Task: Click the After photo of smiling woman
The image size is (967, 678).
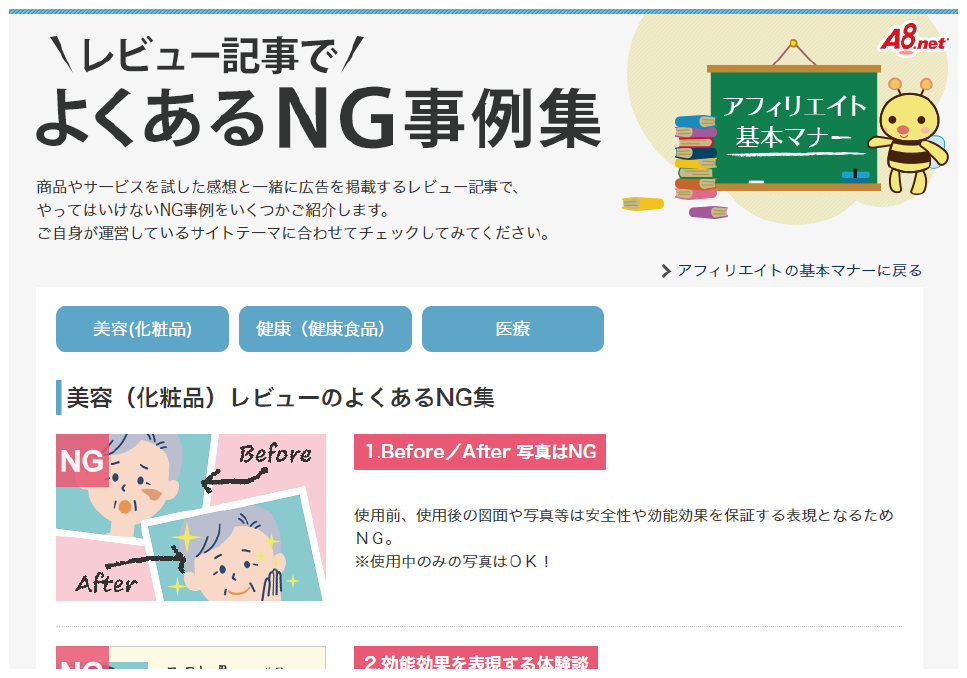Action: (237, 548)
